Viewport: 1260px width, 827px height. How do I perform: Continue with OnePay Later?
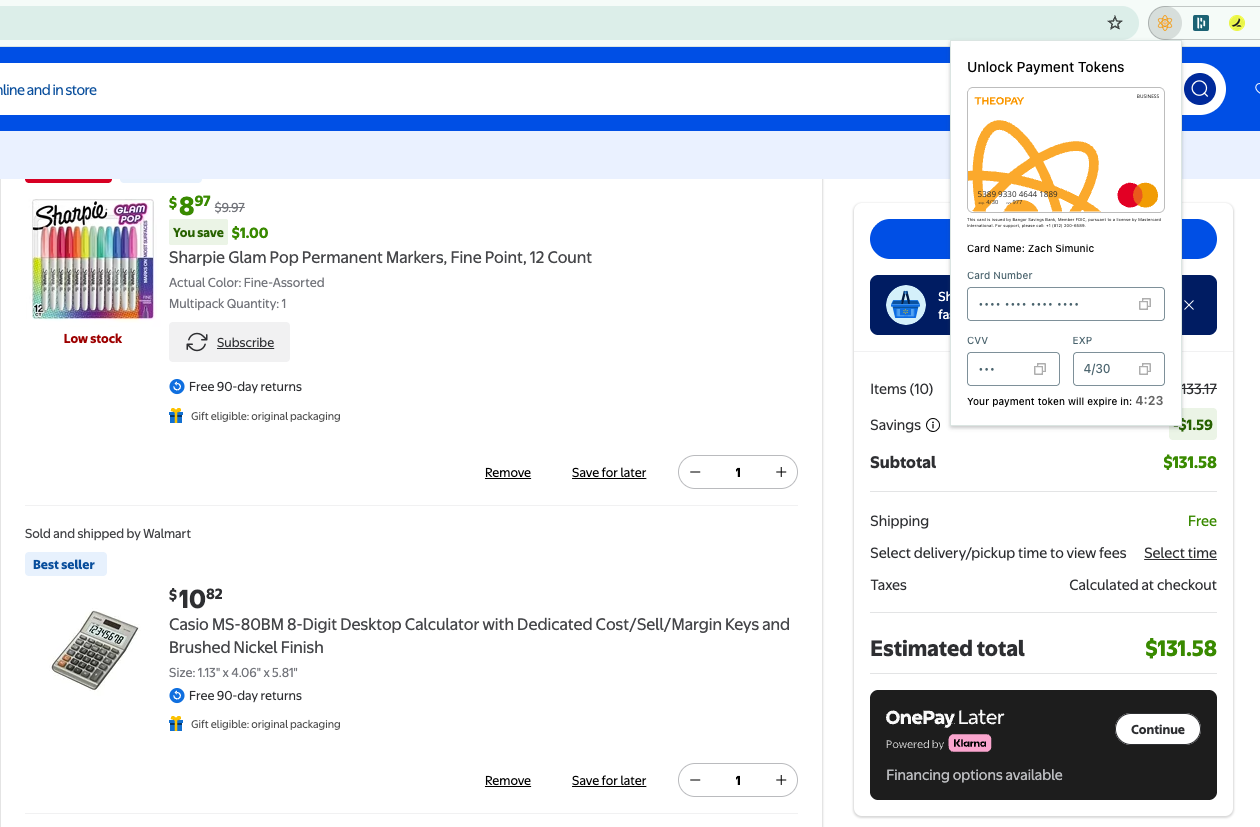[1158, 729]
